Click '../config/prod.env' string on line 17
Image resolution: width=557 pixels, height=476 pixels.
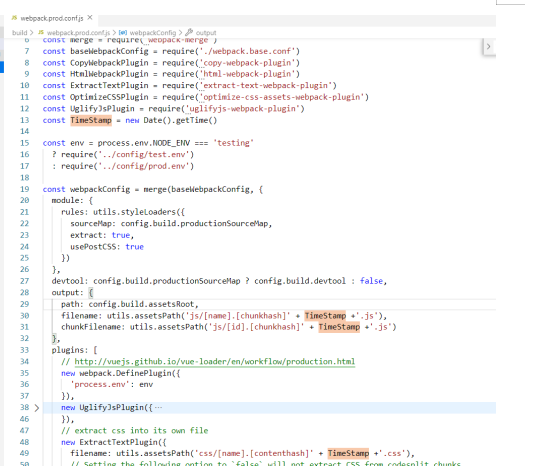tap(144, 166)
